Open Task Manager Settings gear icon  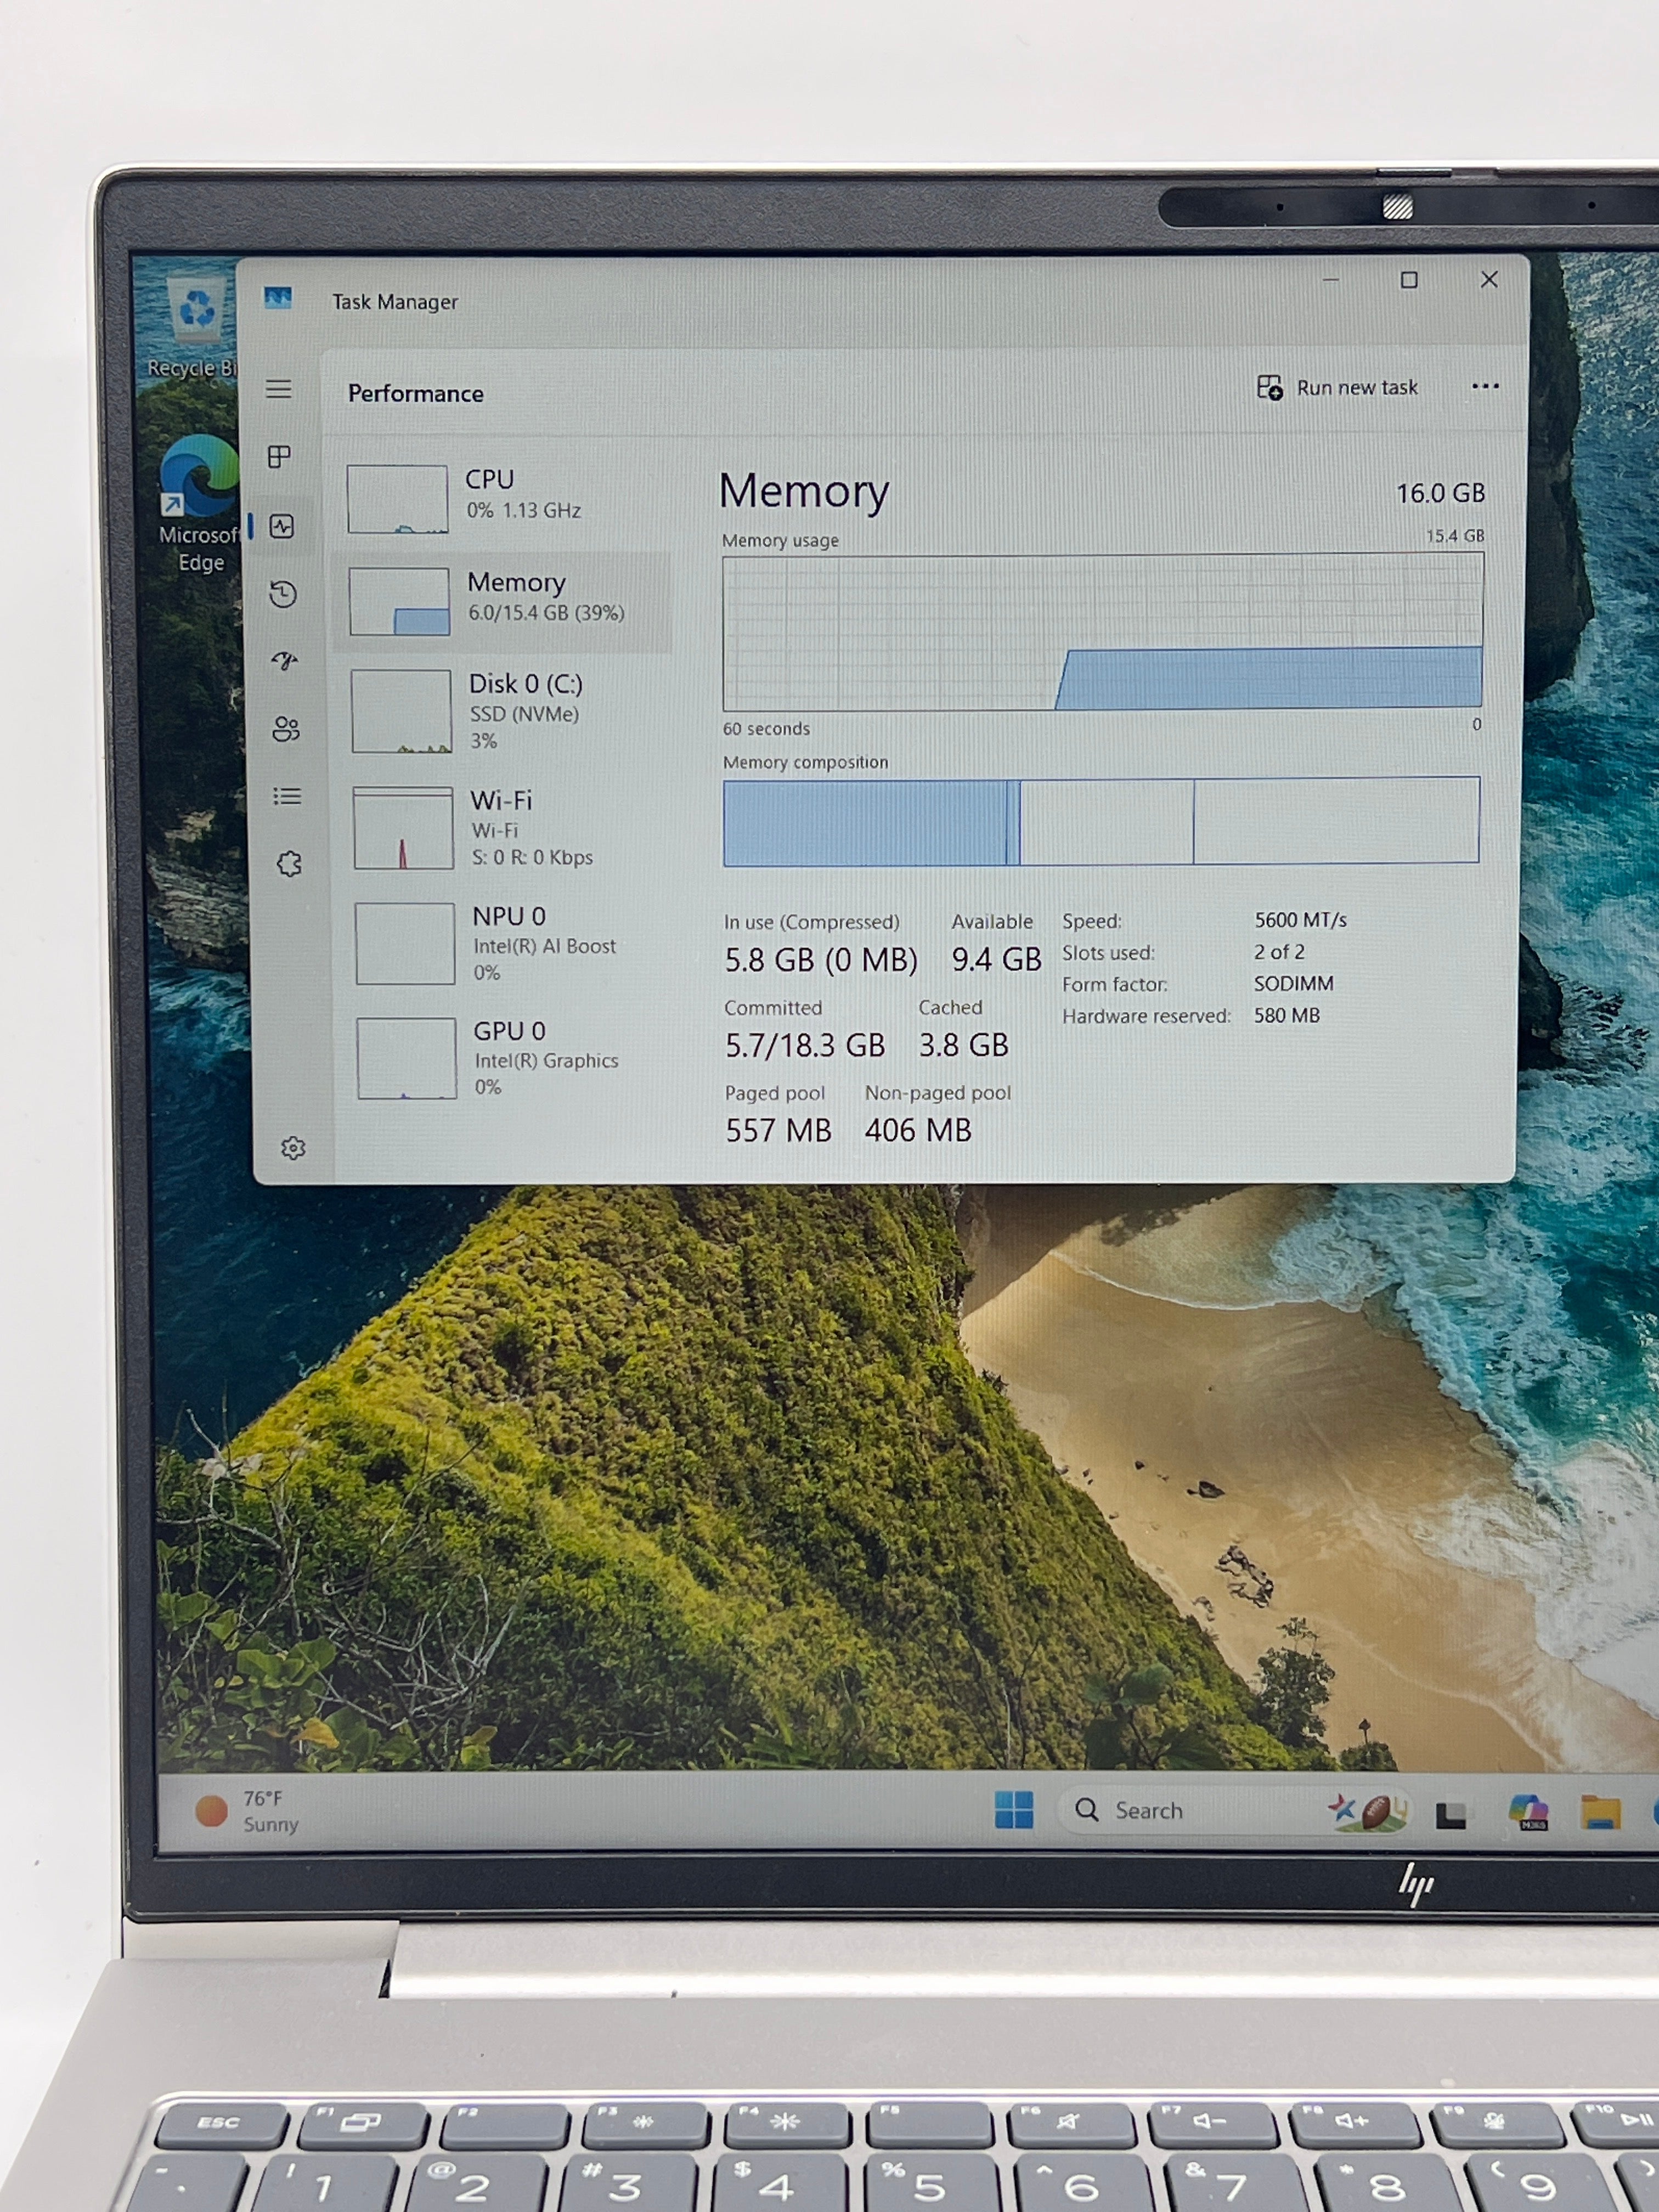pyautogui.click(x=293, y=1148)
